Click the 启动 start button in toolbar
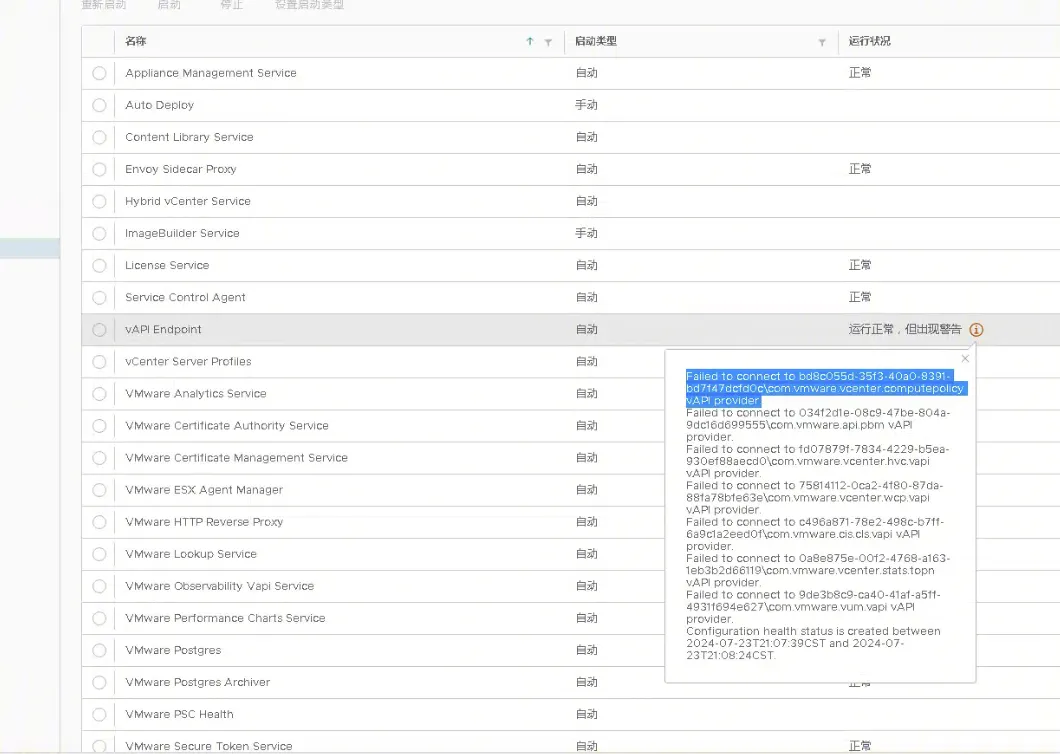1060x754 pixels. click(x=169, y=5)
